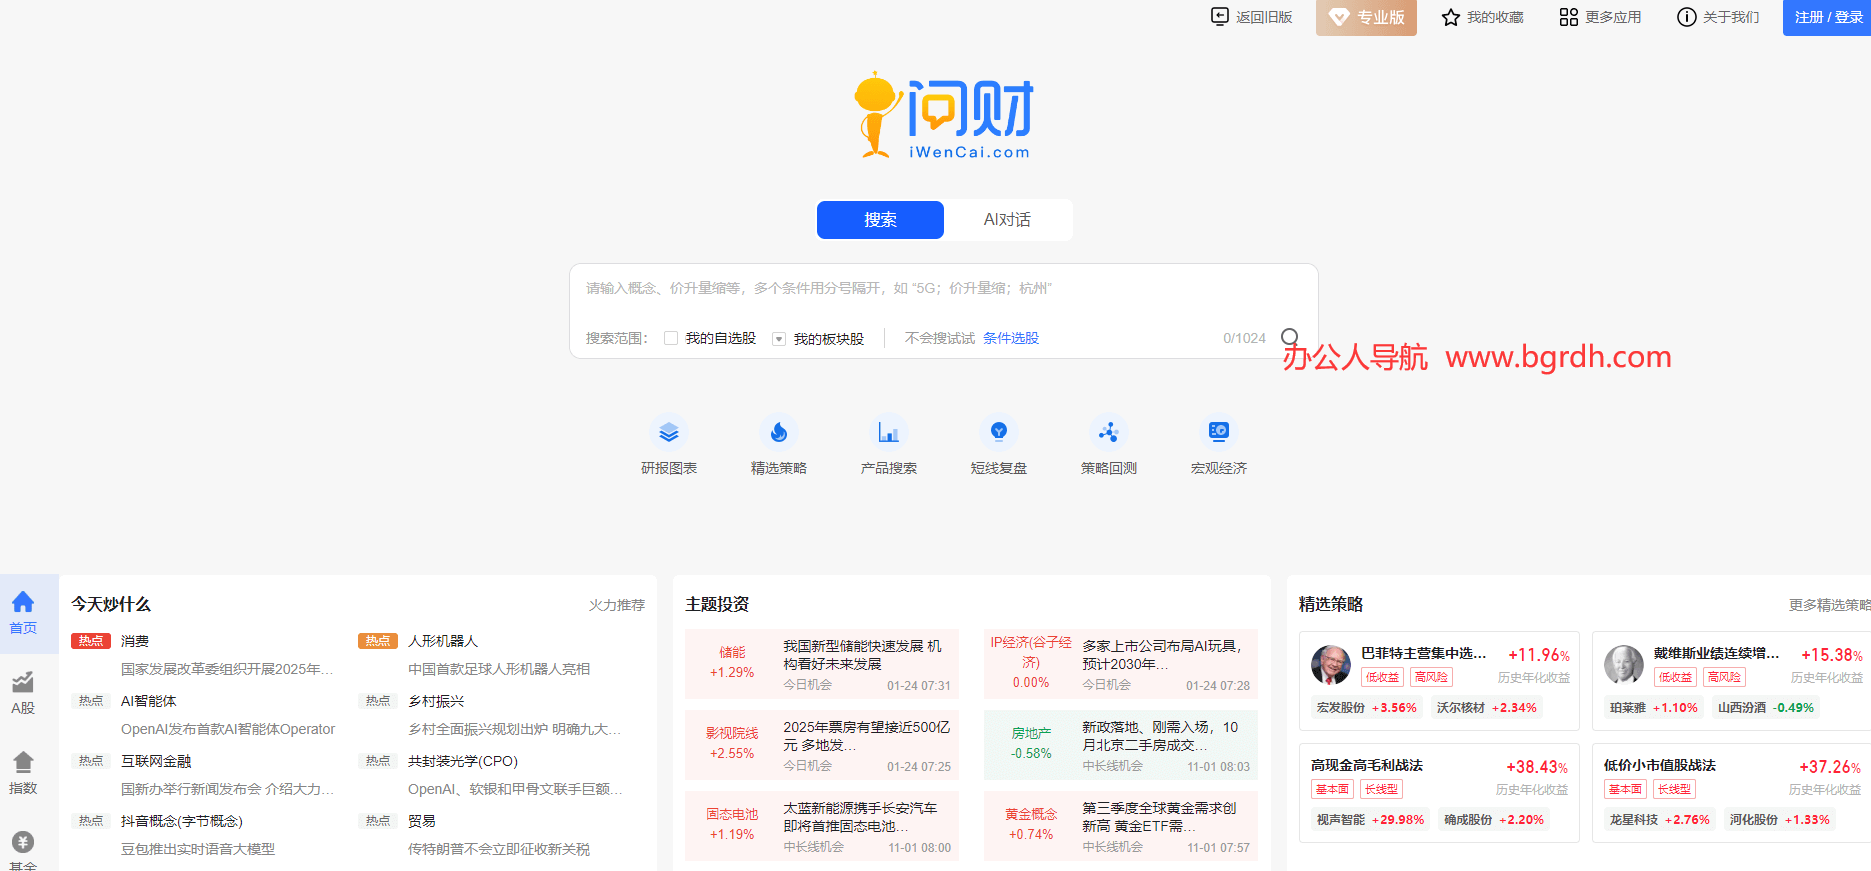The height and width of the screenshot is (871, 1871).
Task: Select 首页 home icon in left sidebar
Action: coord(23,602)
